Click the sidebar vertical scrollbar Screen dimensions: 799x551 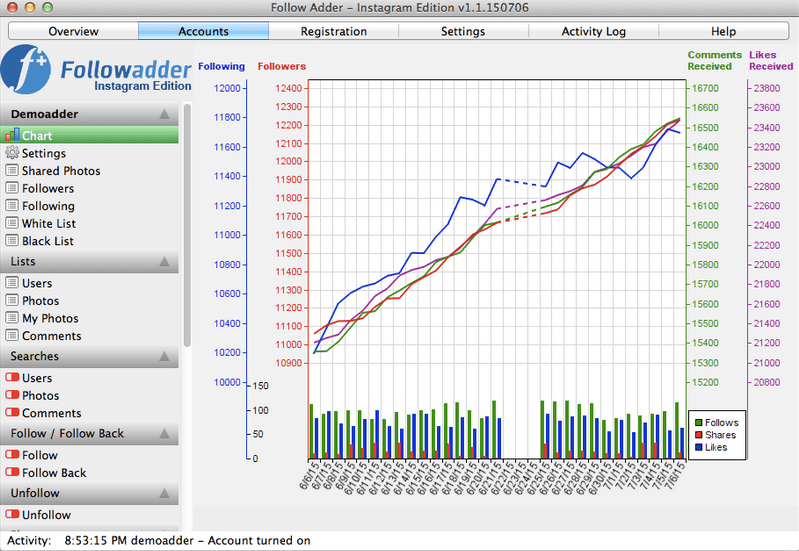(187, 225)
